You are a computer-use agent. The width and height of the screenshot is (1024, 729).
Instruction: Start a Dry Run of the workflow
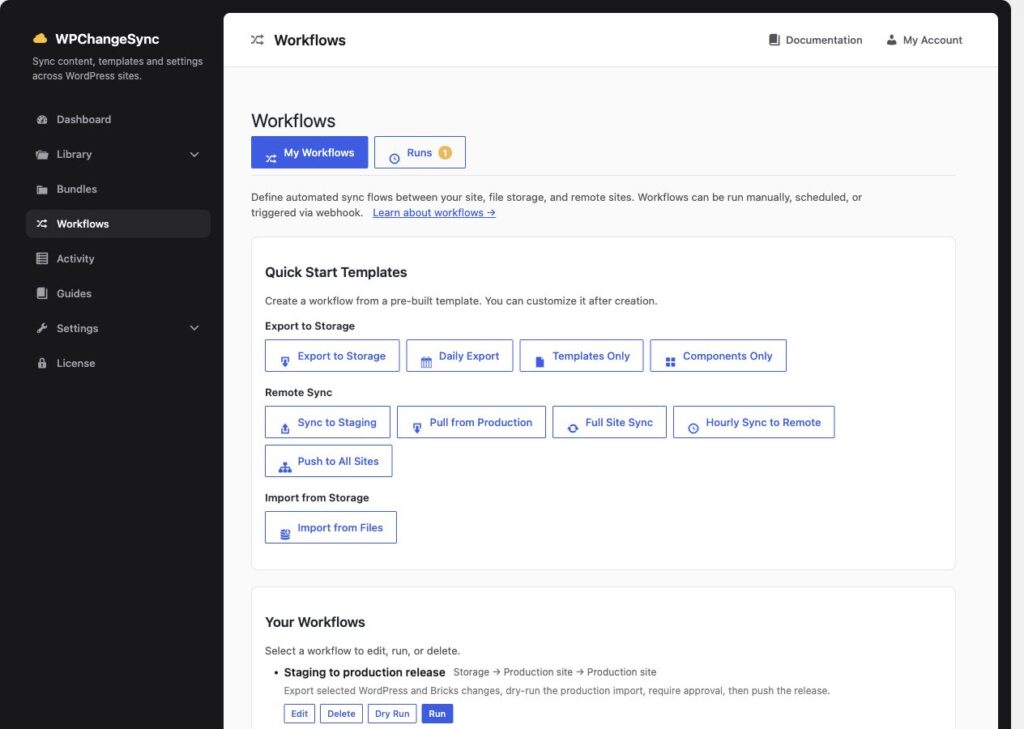392,713
